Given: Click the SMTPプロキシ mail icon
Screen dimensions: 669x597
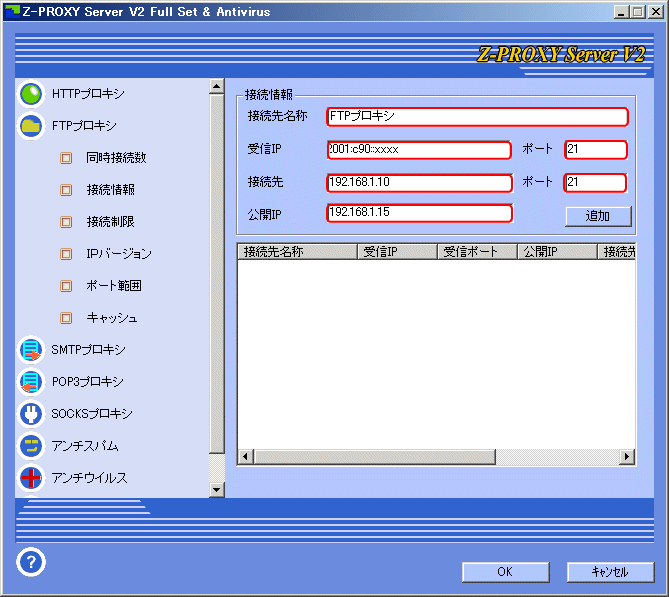Looking at the screenshot, I should point(31,350).
